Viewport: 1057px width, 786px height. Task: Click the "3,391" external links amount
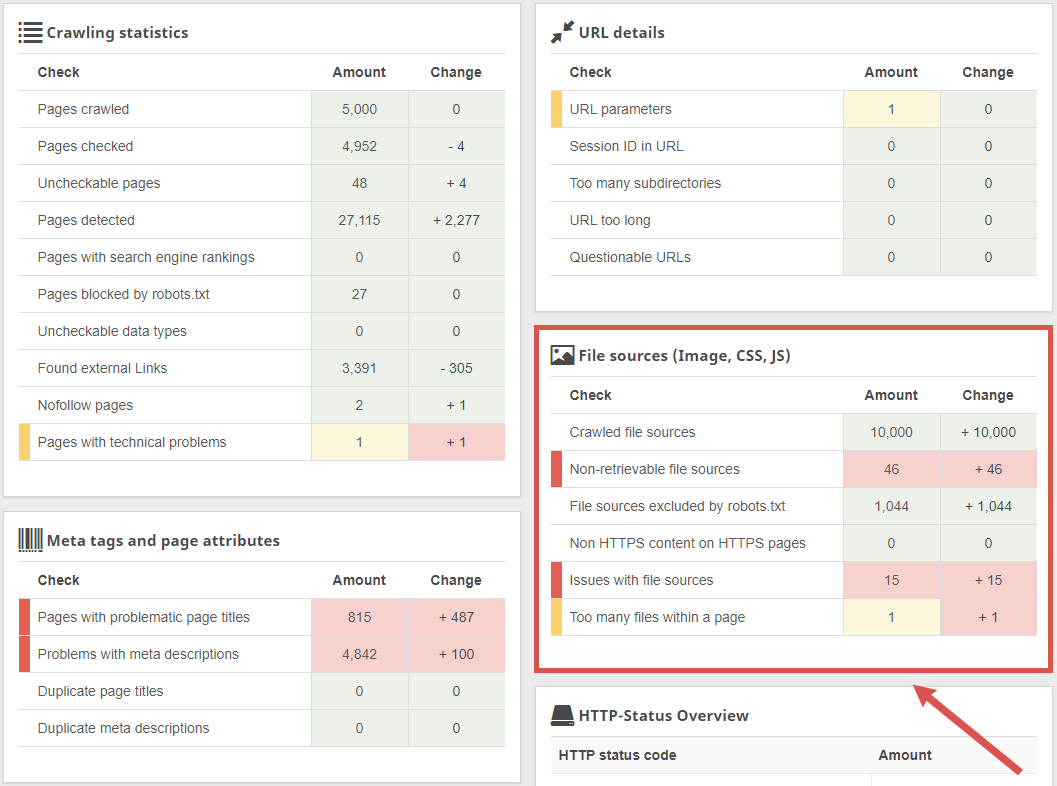click(x=359, y=368)
